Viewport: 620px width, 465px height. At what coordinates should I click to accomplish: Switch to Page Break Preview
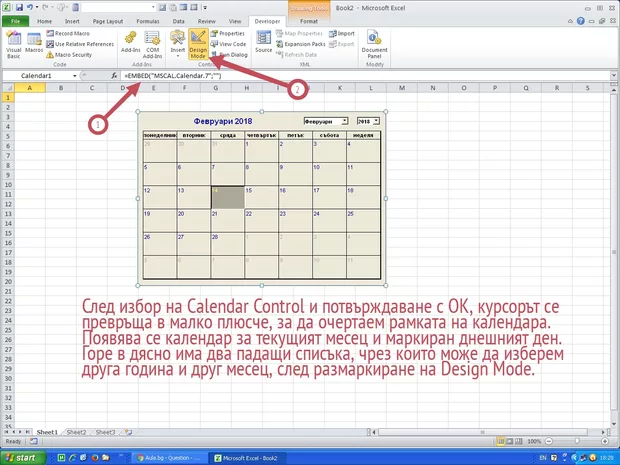[519, 441]
